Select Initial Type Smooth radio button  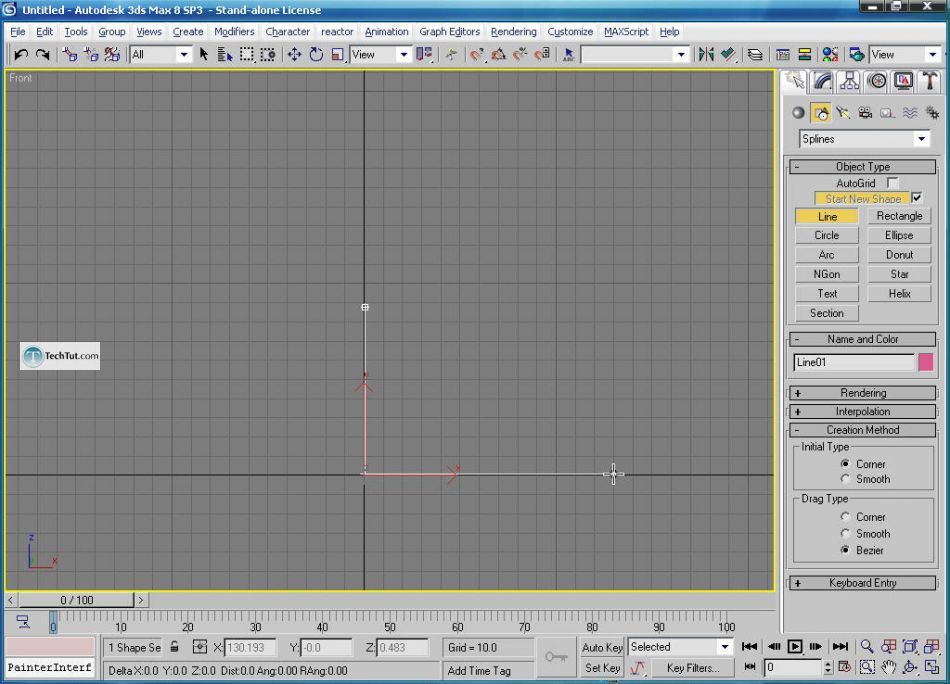tap(845, 479)
